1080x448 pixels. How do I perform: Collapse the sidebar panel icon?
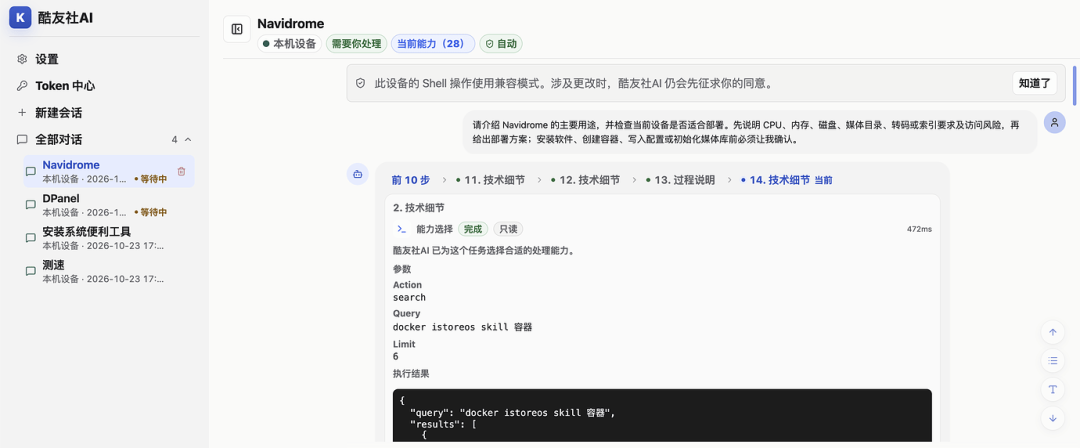237,29
